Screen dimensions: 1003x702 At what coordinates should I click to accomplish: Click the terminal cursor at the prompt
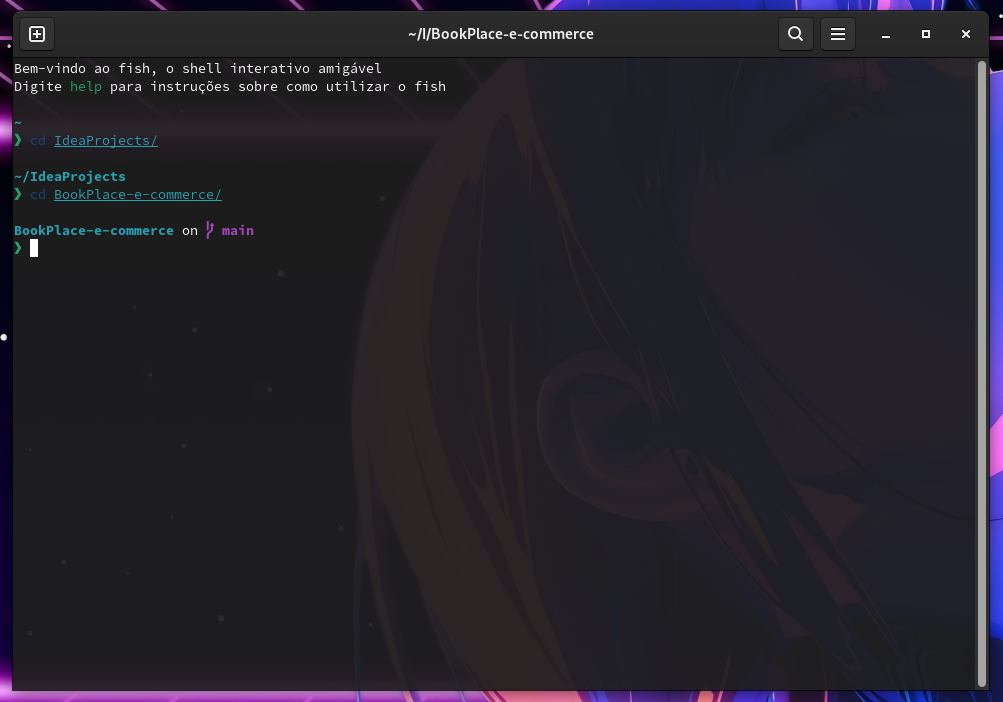pyautogui.click(x=34, y=248)
